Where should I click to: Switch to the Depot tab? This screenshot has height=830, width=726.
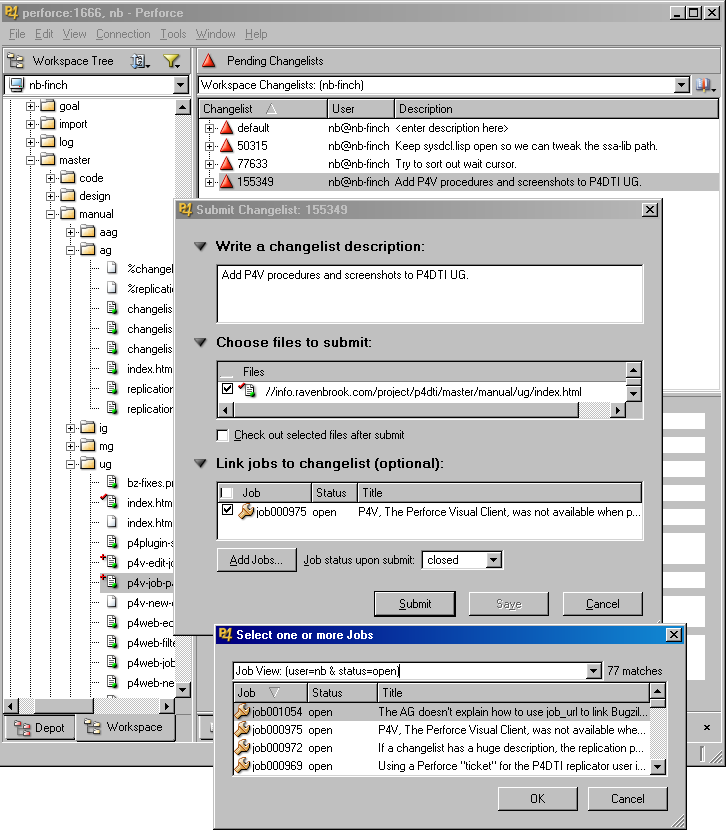click(x=39, y=727)
